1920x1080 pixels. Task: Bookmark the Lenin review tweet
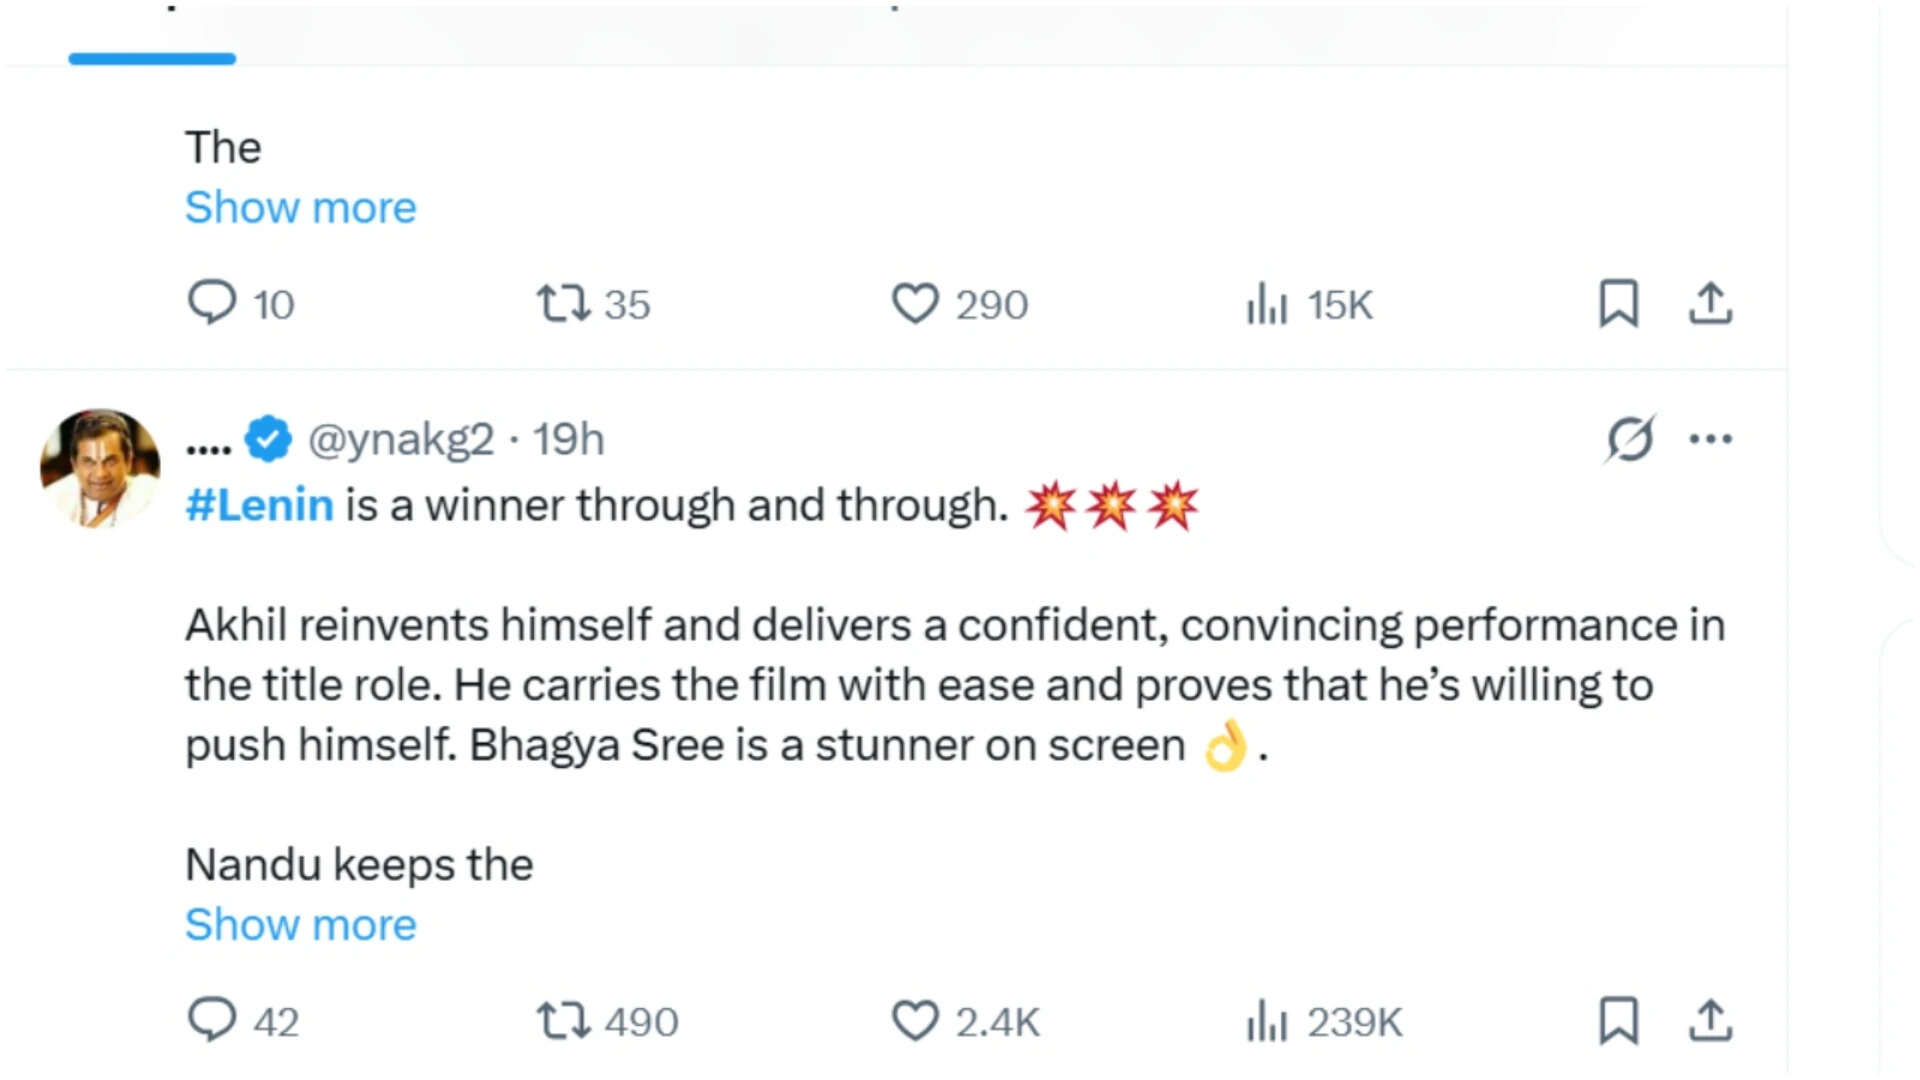1618,1021
